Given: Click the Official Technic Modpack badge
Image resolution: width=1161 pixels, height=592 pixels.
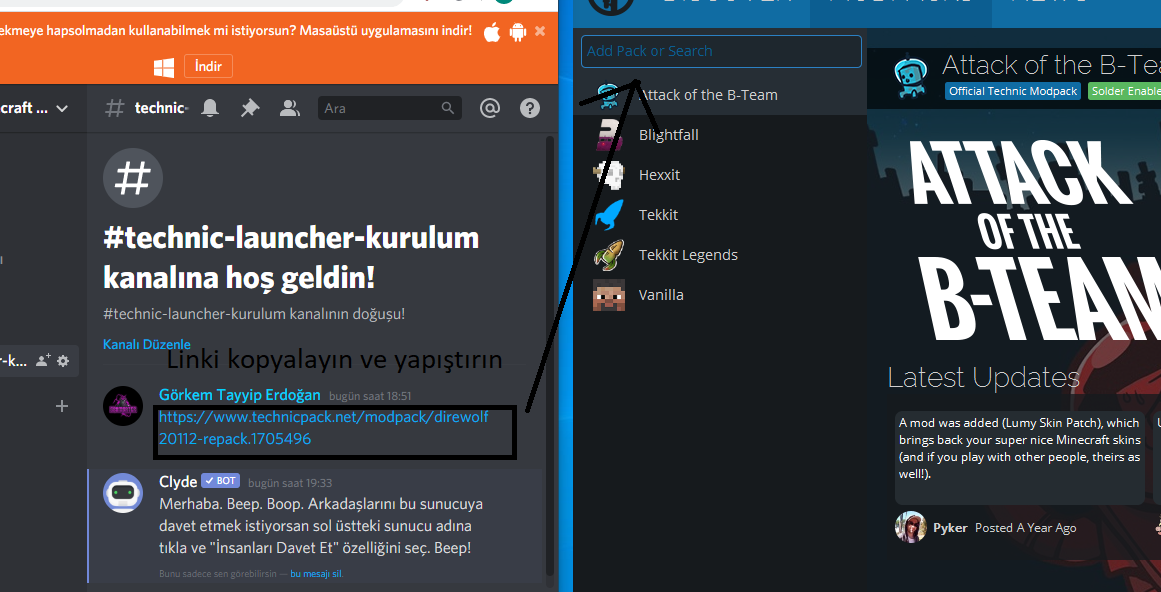Looking at the screenshot, I should pos(1011,91).
